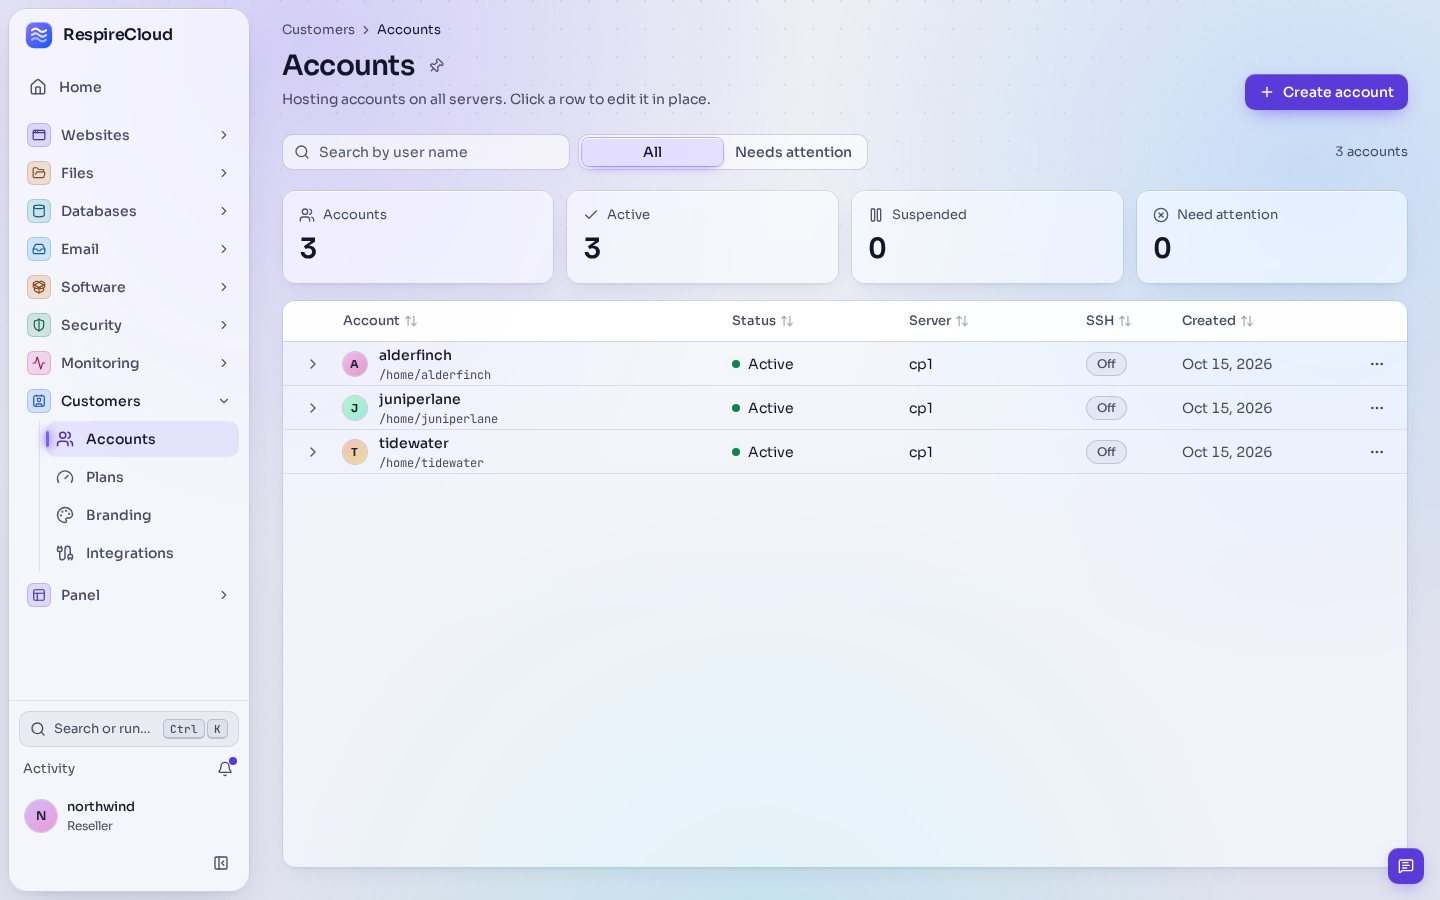Open the actions menu for tidewater
The image size is (1440, 900).
pos(1377,452)
